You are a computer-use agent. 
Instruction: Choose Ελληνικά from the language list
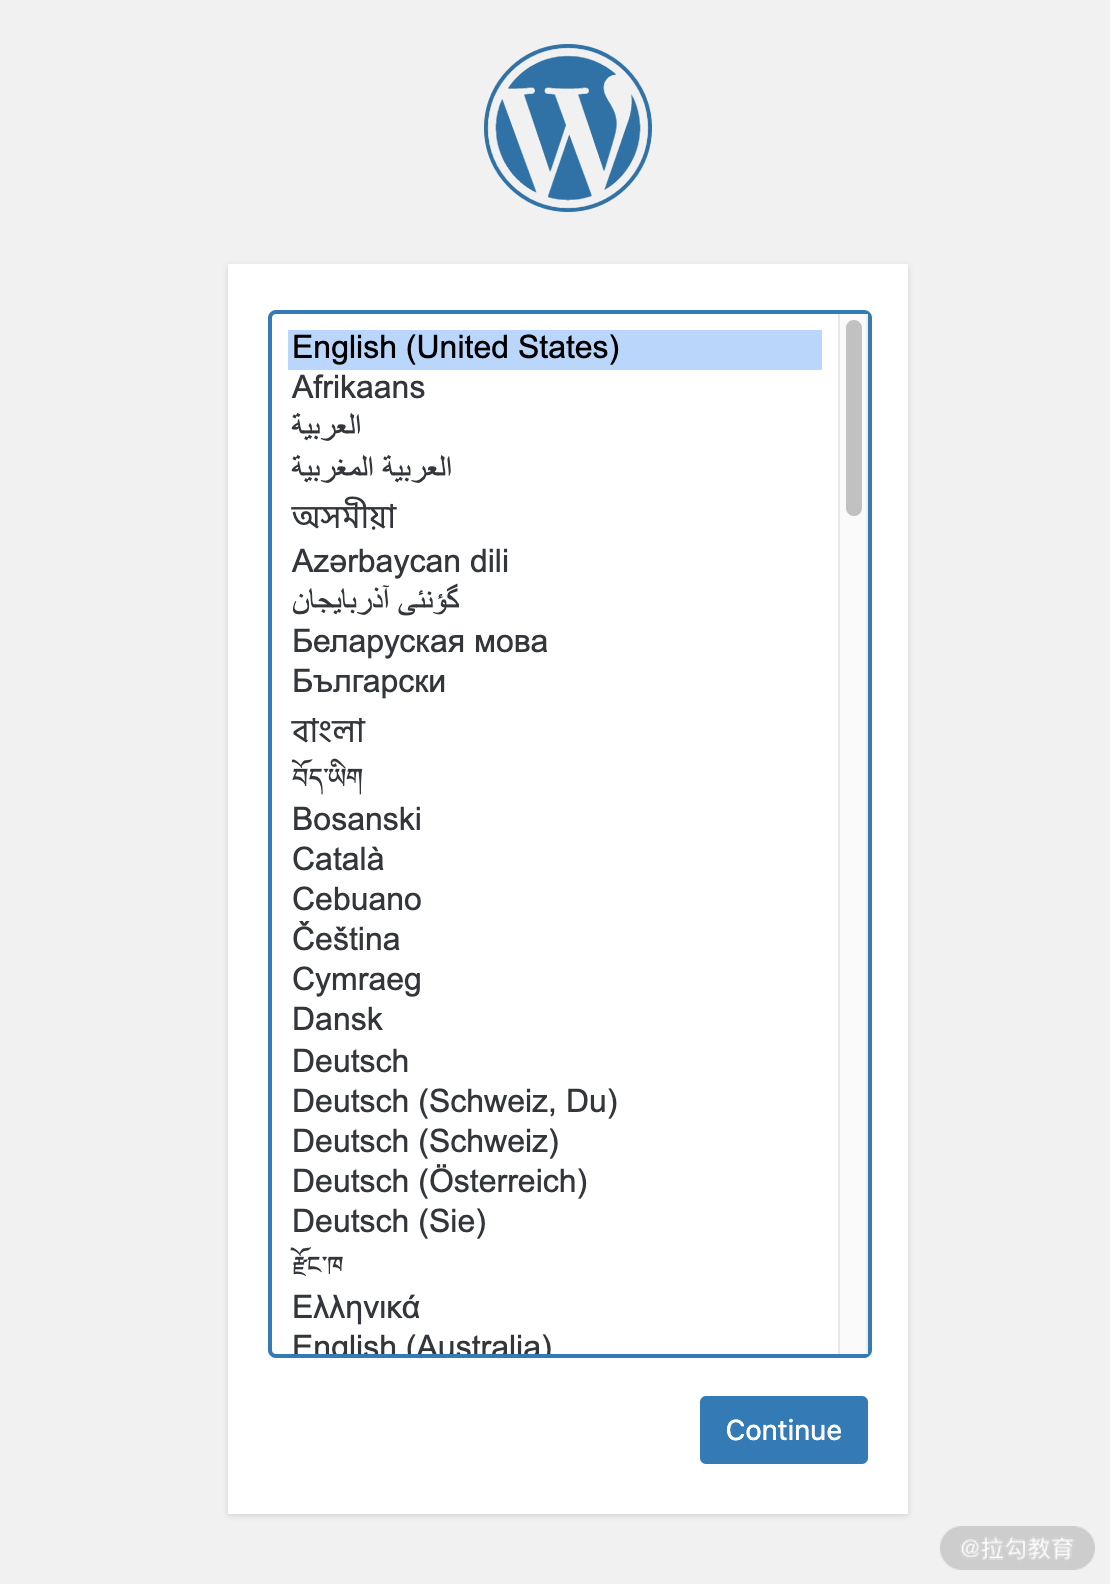pyautogui.click(x=356, y=1307)
